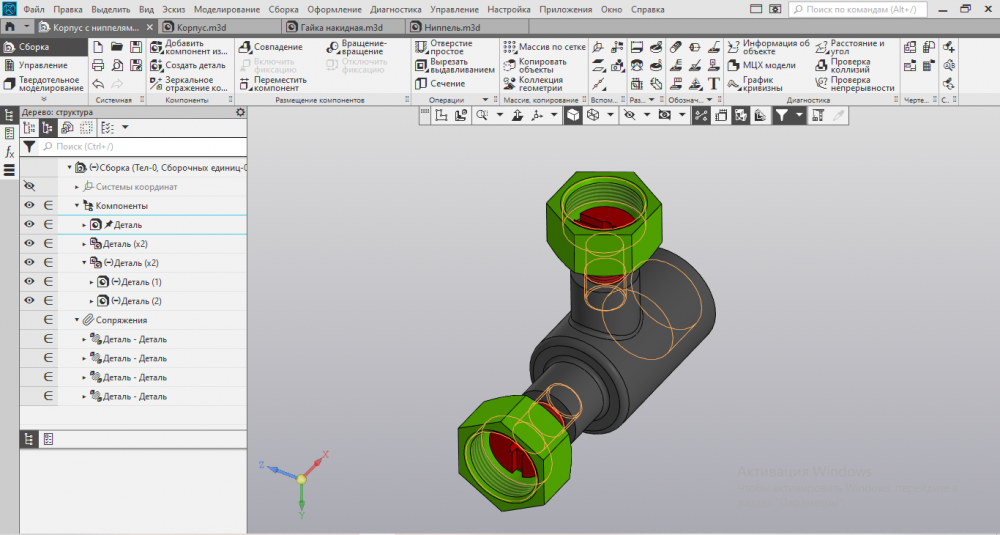Switch to the Гайка накидная.m3d tab
The width and height of the screenshot is (1000, 535).
pos(343,27)
